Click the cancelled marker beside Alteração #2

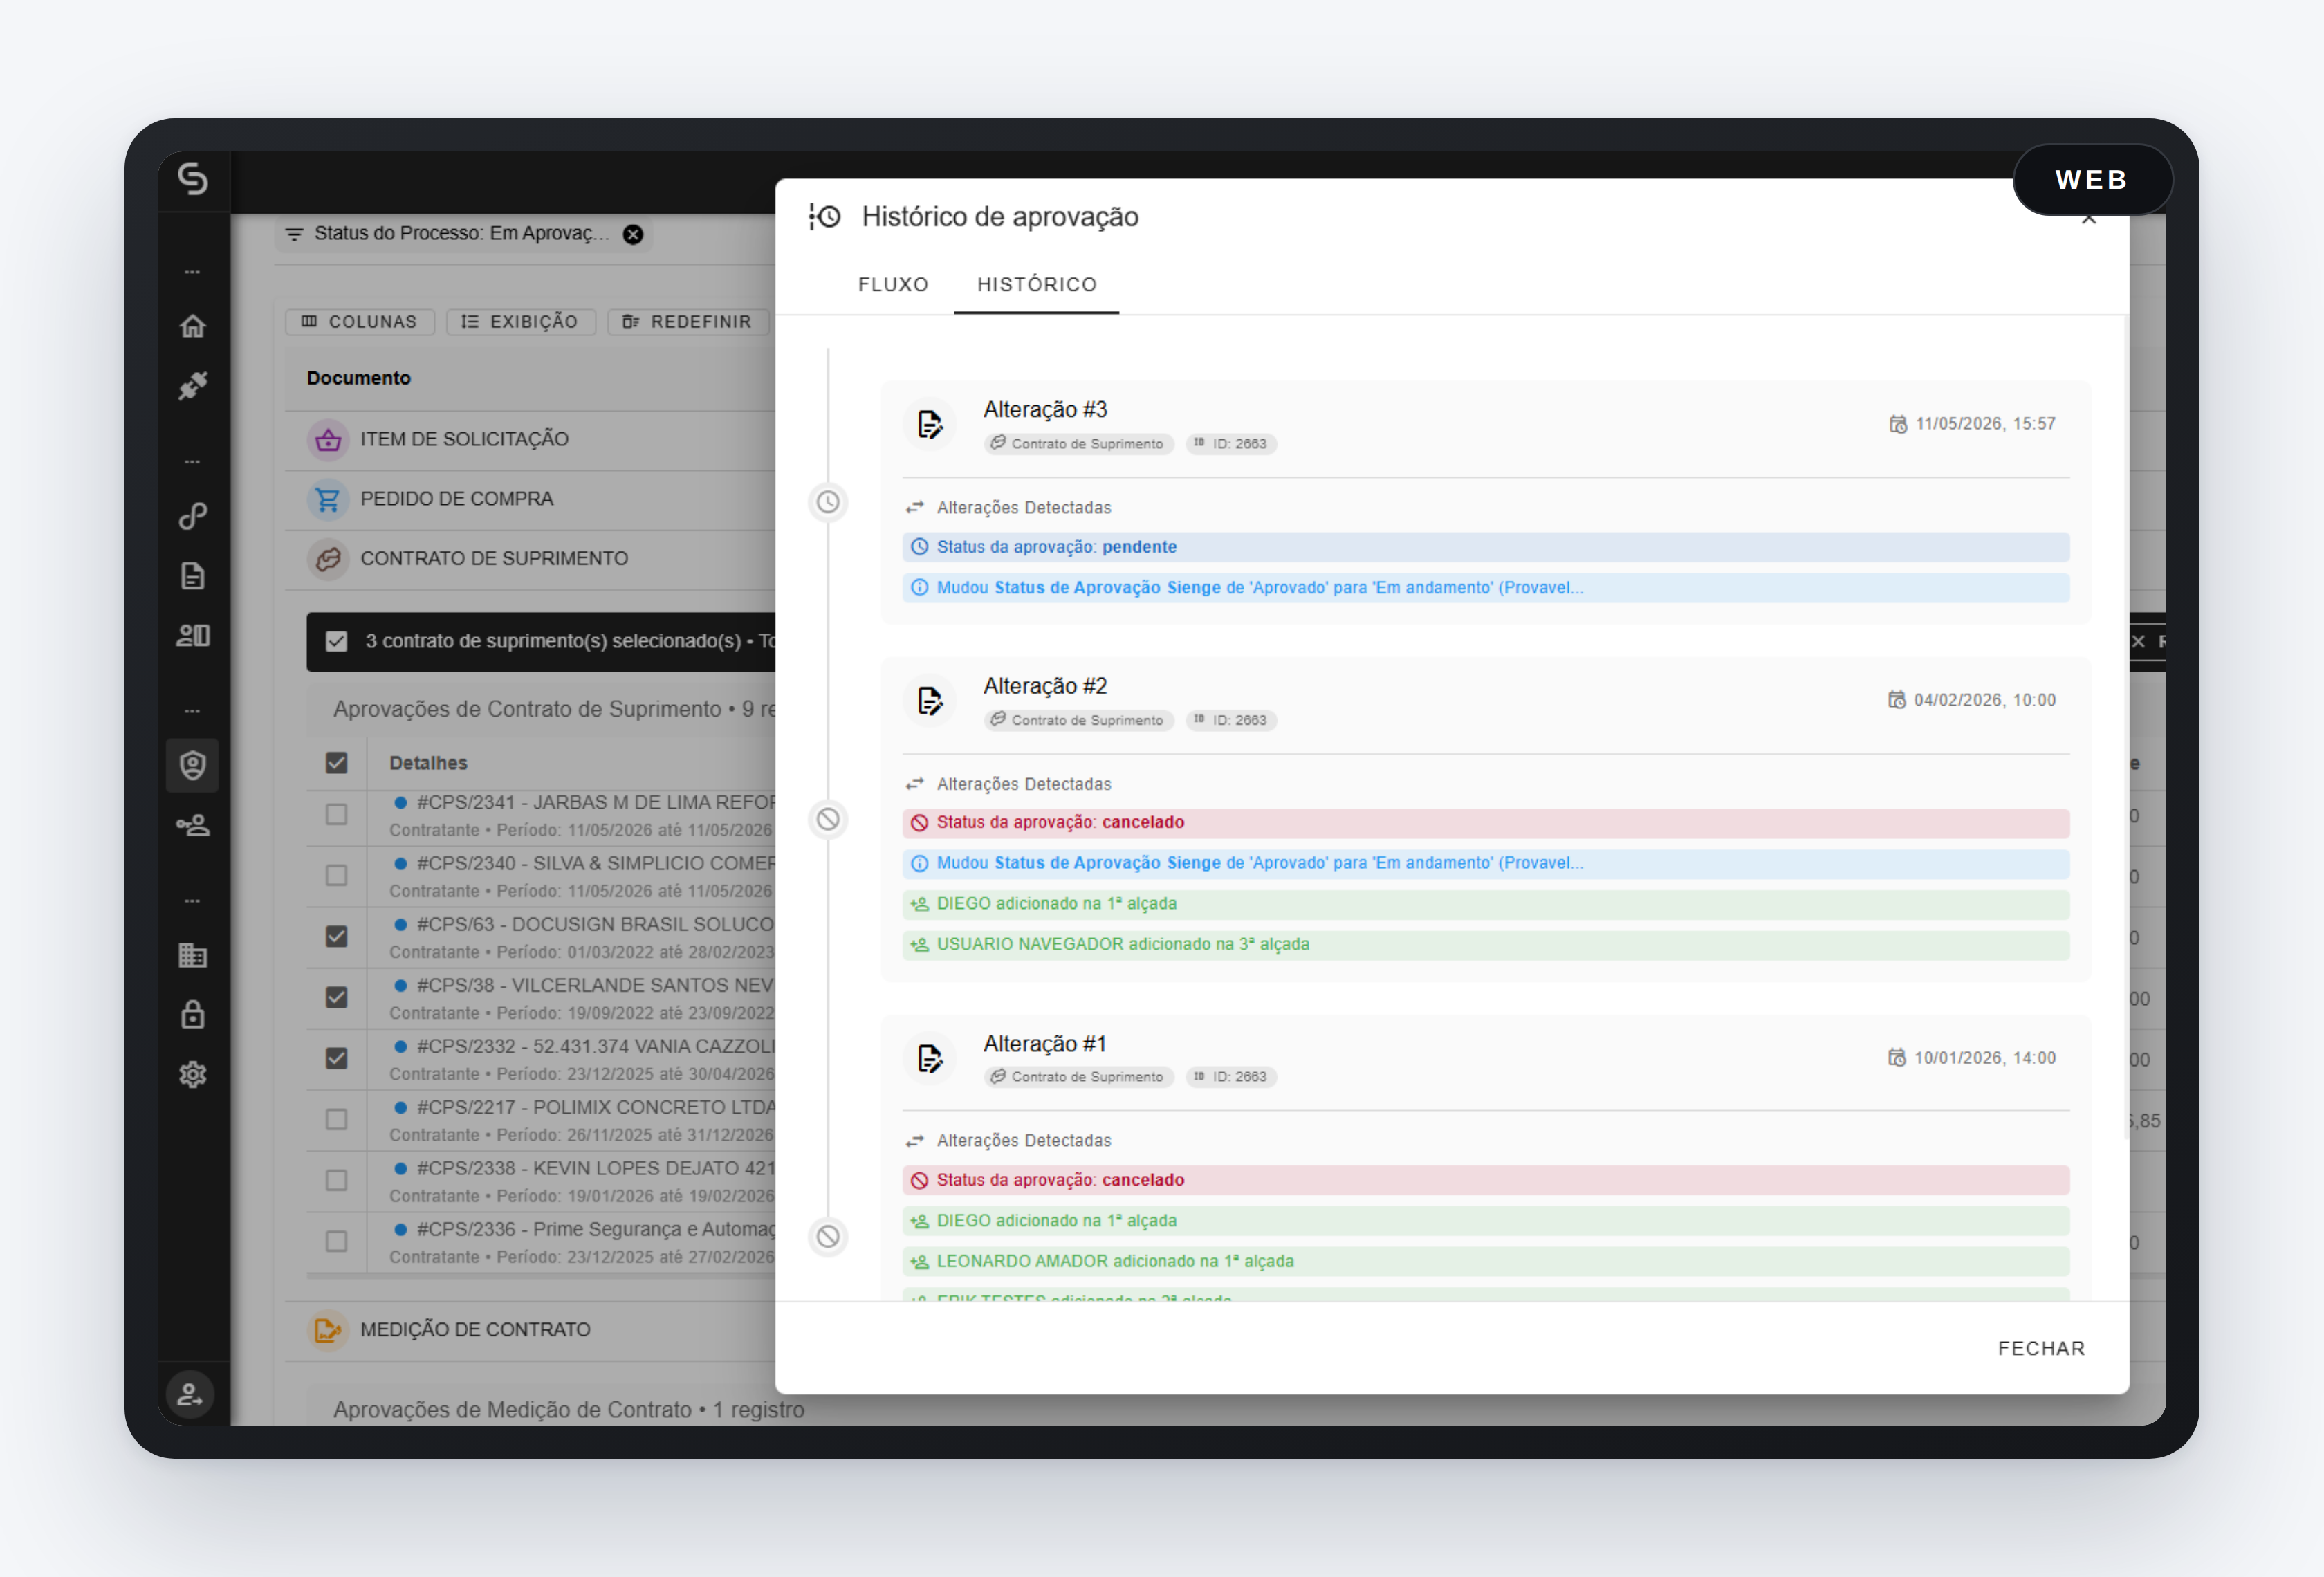coord(828,820)
